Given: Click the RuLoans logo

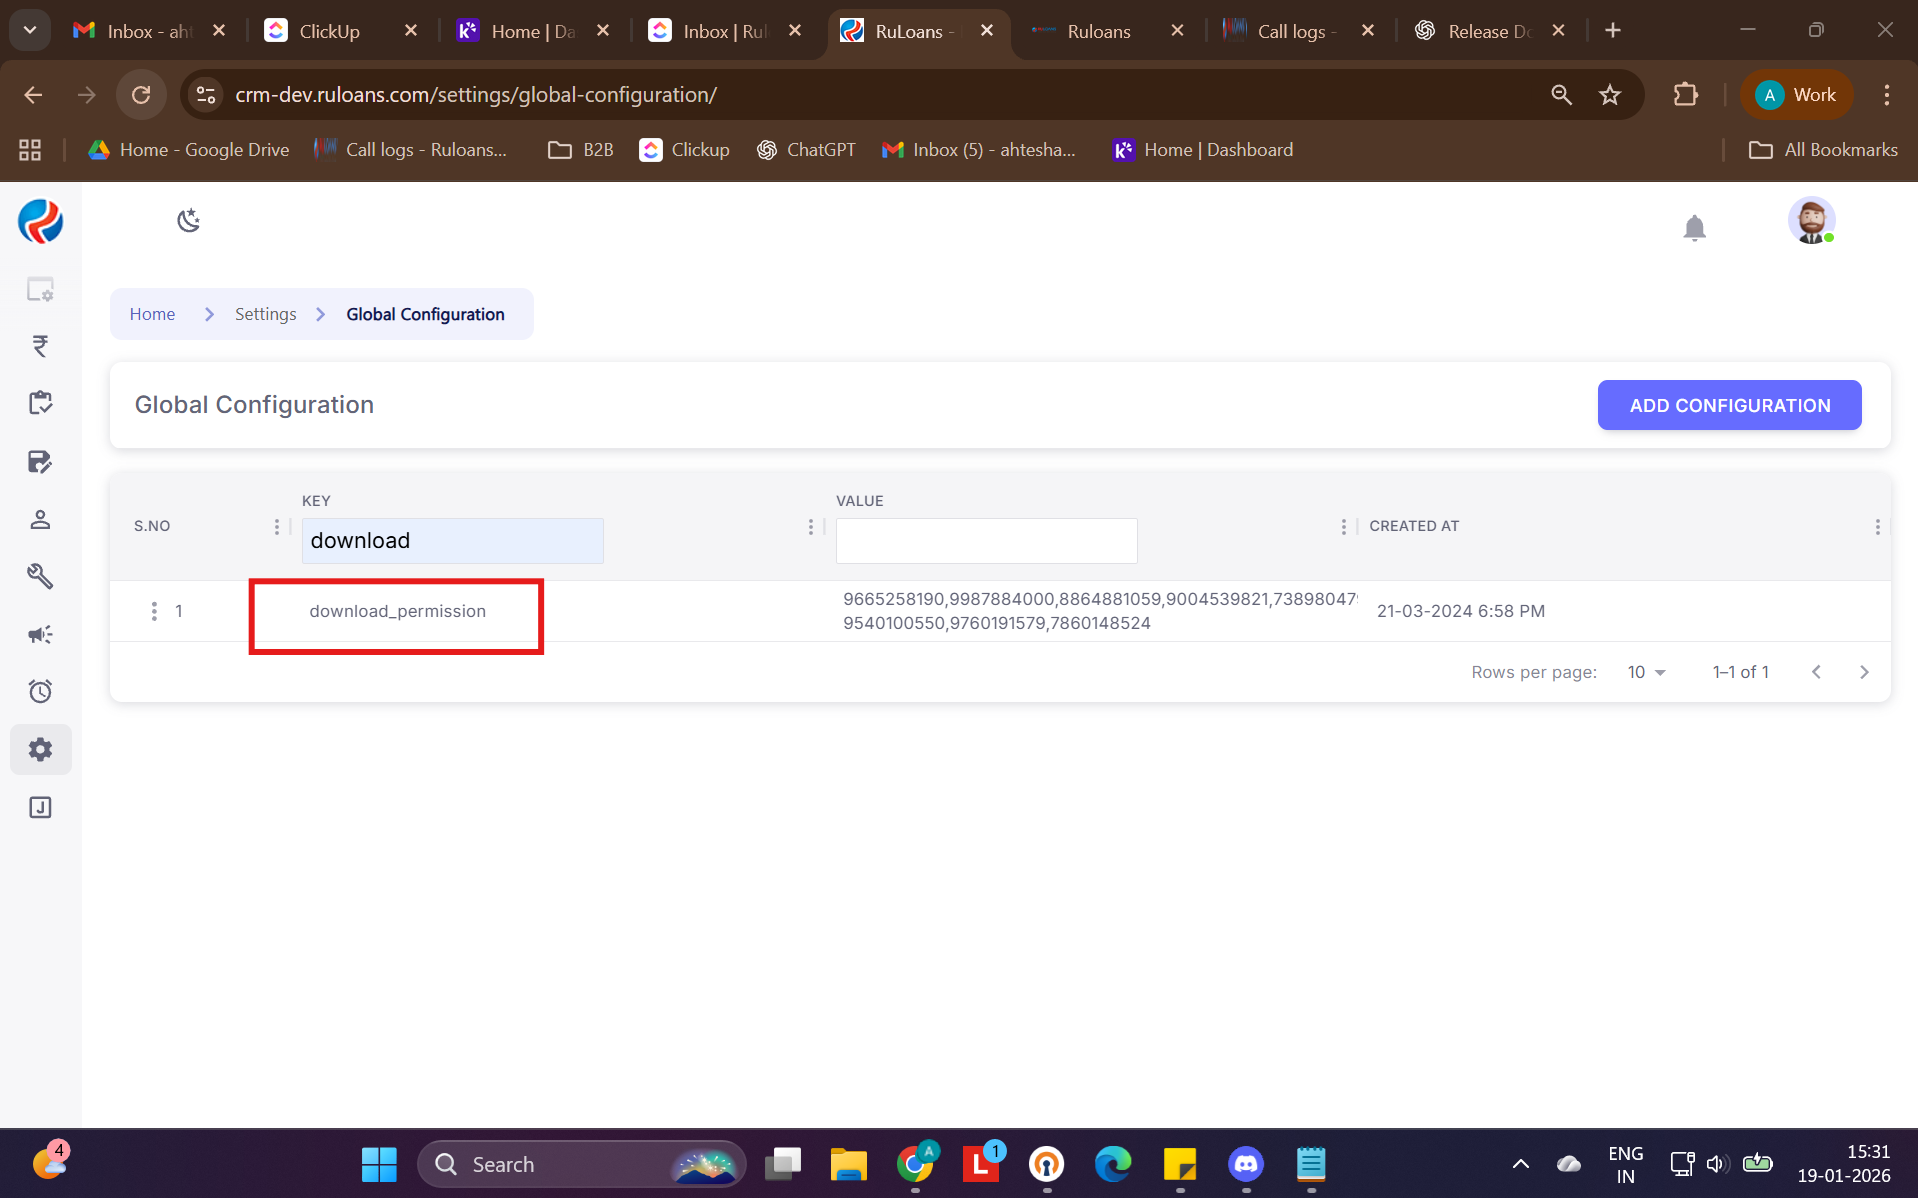Looking at the screenshot, I should 40,221.
